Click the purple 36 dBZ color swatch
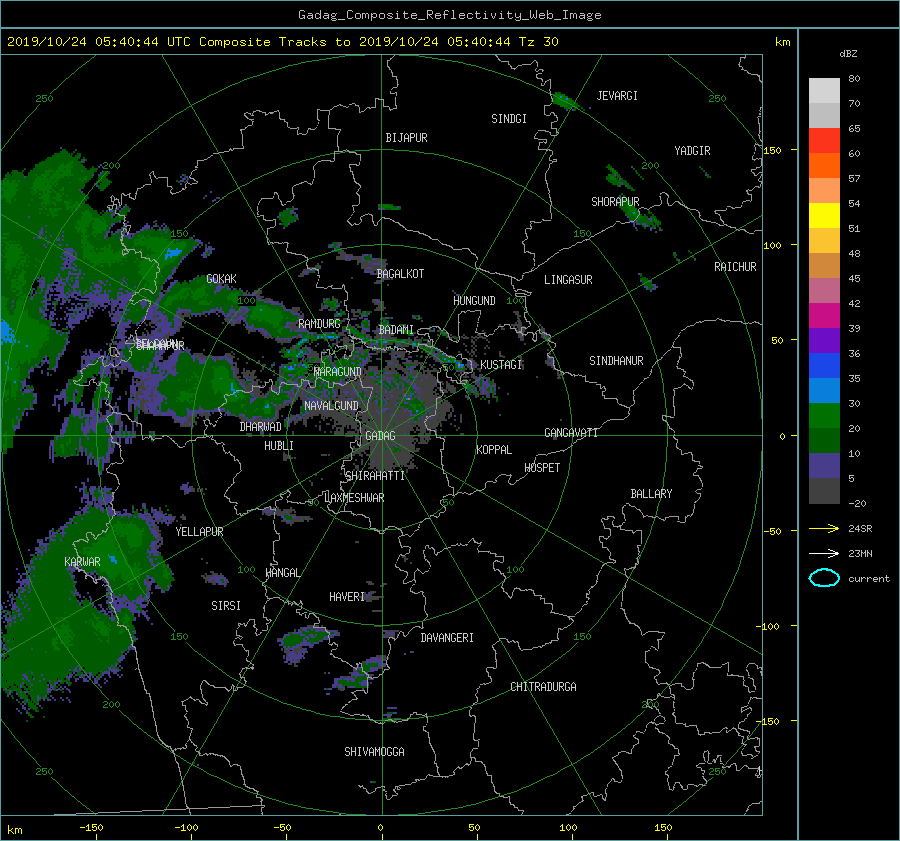 [824, 340]
